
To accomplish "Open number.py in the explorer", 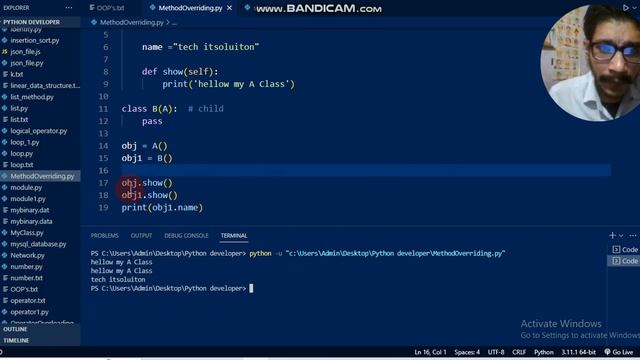I will 26,267.
